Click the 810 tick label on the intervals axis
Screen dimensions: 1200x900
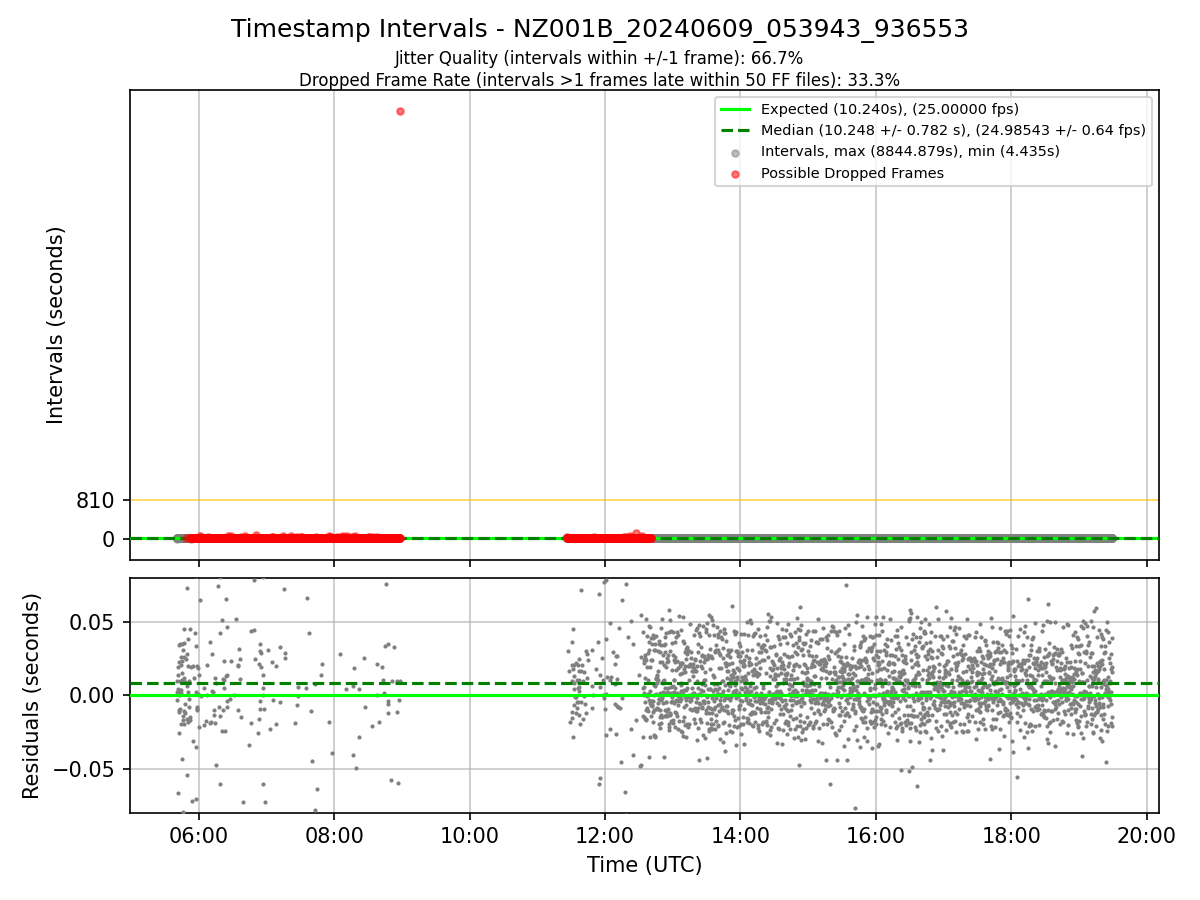point(96,500)
